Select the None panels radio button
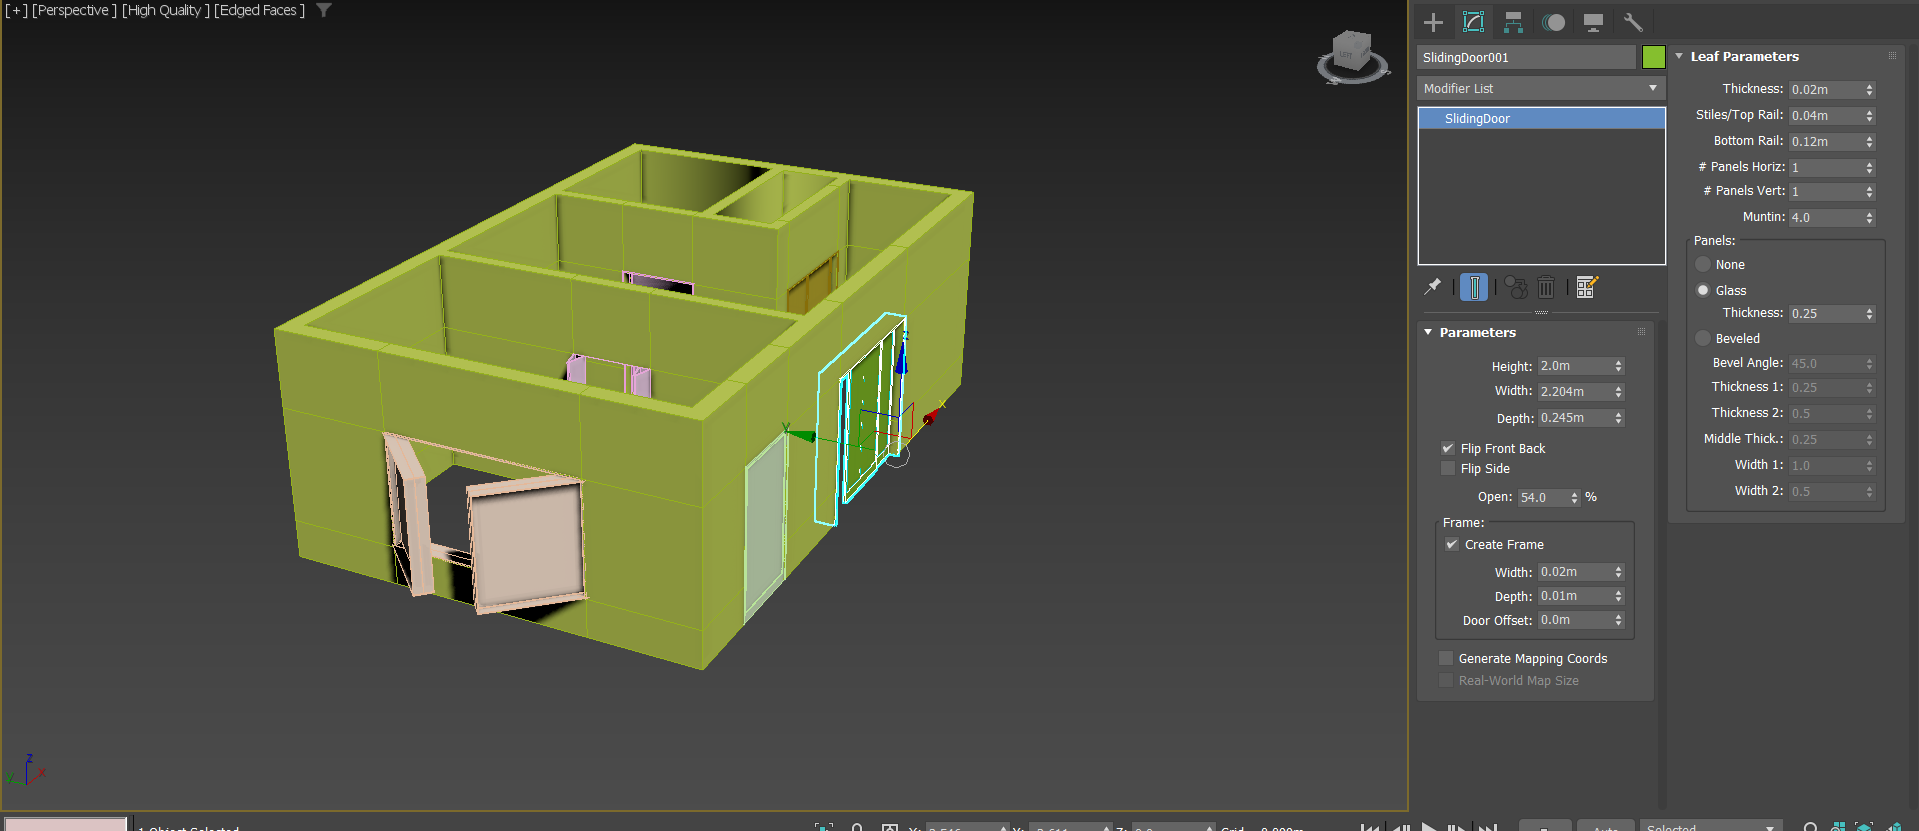This screenshot has width=1919, height=831. click(1703, 264)
